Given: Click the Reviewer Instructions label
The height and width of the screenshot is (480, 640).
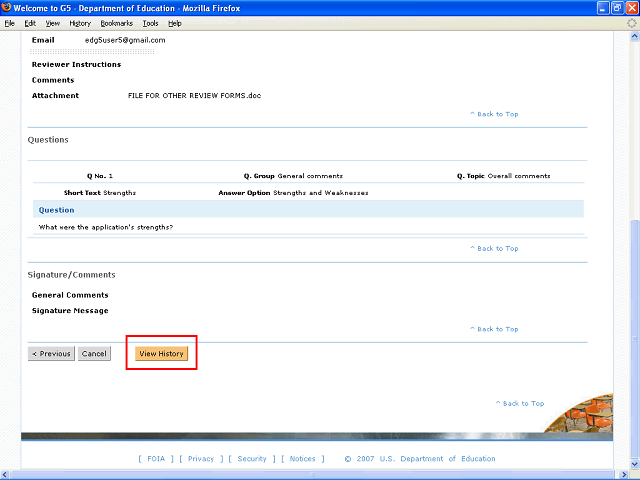Looking at the screenshot, I should pos(76,64).
